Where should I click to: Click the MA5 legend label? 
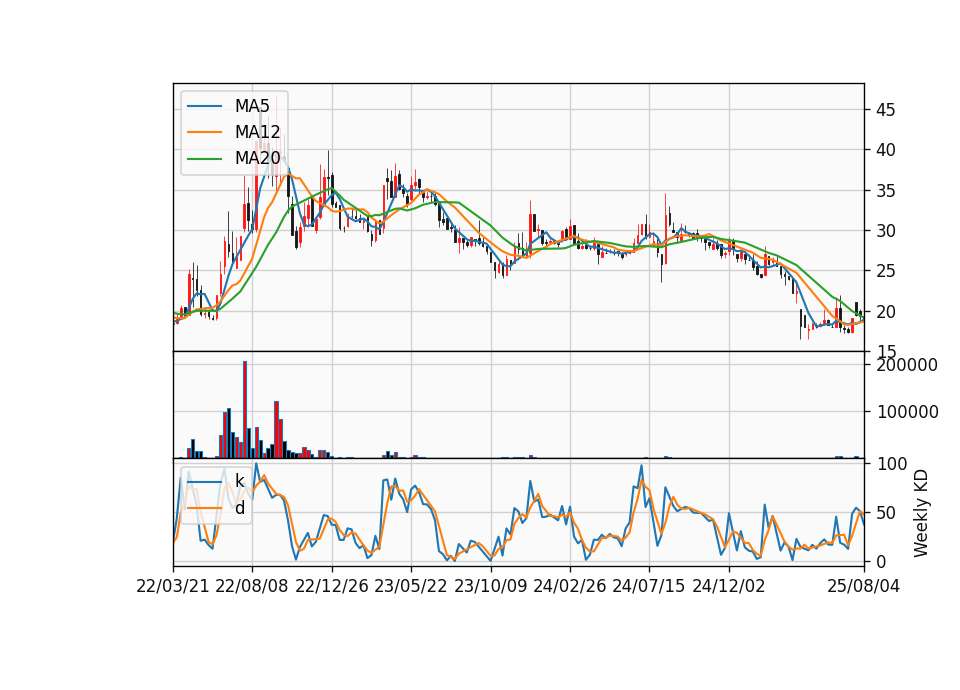coord(252,106)
